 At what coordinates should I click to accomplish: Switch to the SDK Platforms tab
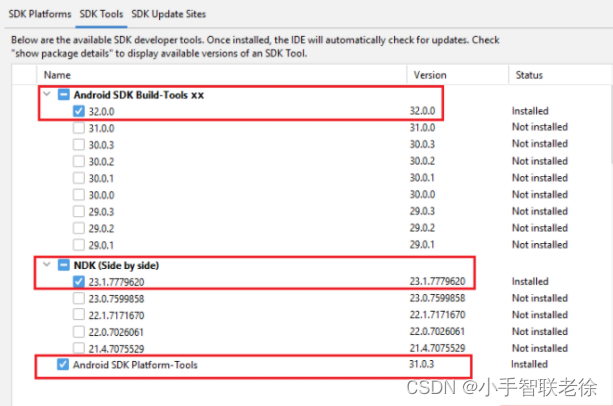[x=40, y=14]
